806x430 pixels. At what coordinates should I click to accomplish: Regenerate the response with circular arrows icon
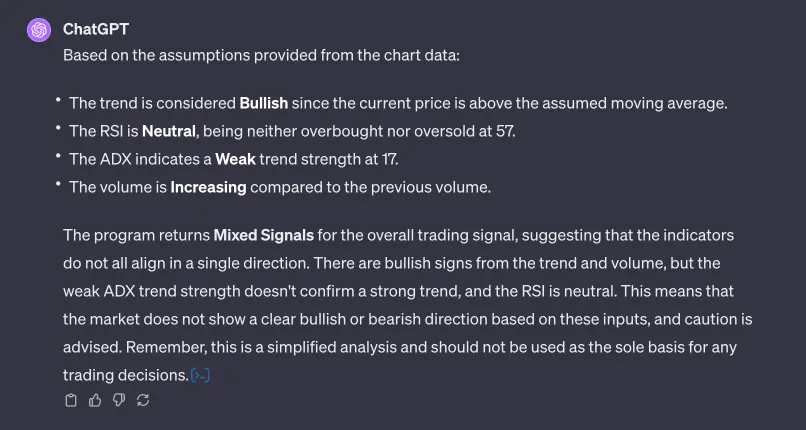143,400
